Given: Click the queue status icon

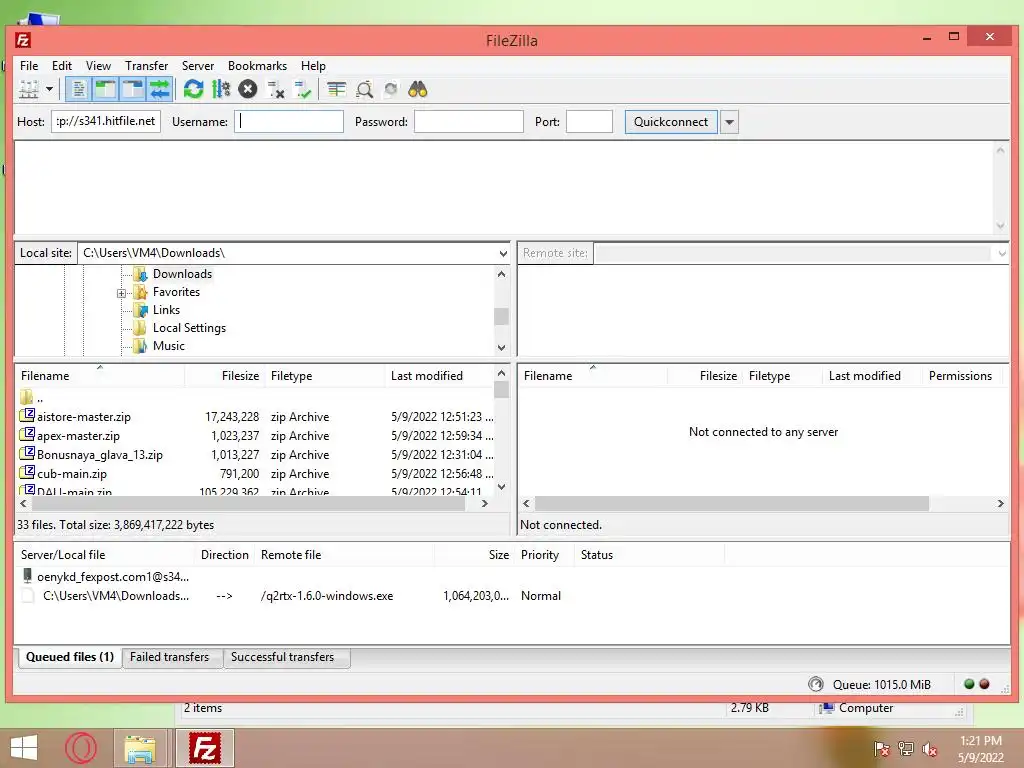Looking at the screenshot, I should pyautogui.click(x=816, y=684).
